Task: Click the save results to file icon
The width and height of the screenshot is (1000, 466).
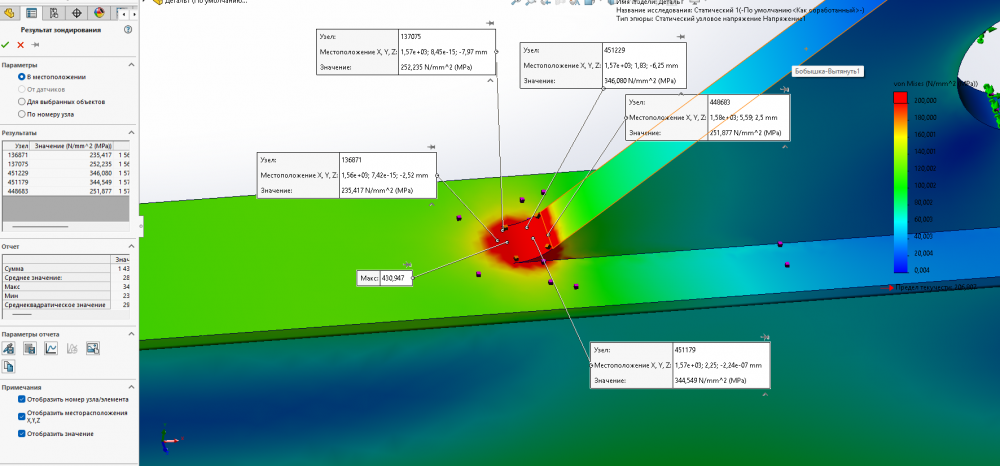Action: (x=30, y=348)
